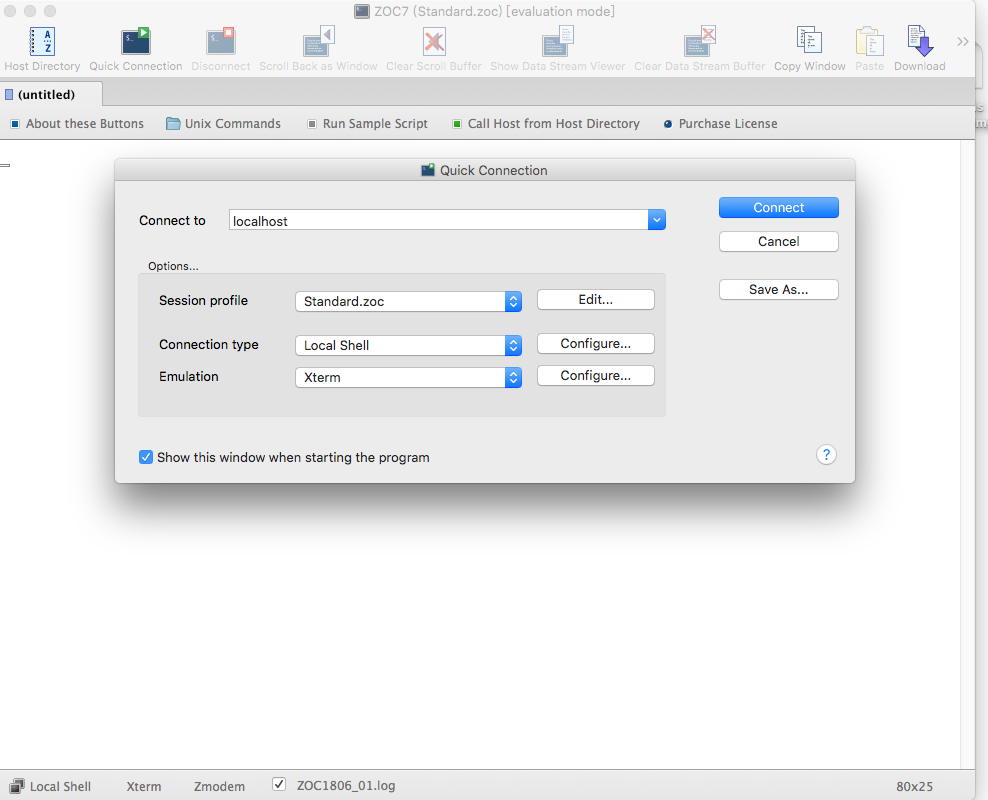The width and height of the screenshot is (988, 800).
Task: Click the Run Sample Script button
Action: (367, 123)
